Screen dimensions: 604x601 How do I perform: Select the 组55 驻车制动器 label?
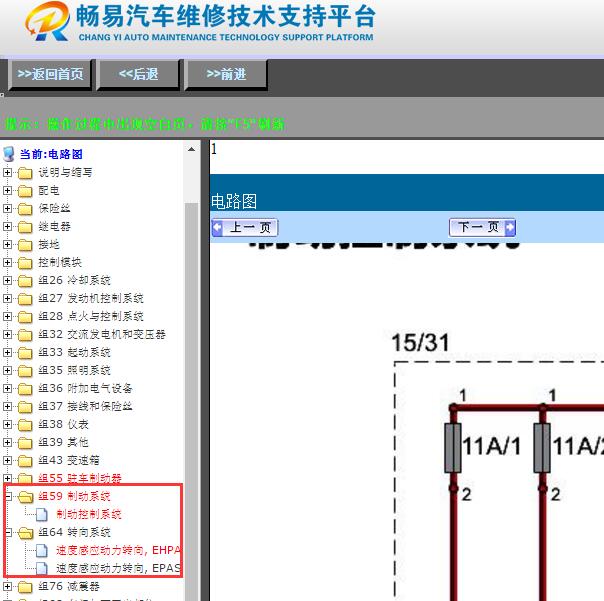[x=80, y=478]
